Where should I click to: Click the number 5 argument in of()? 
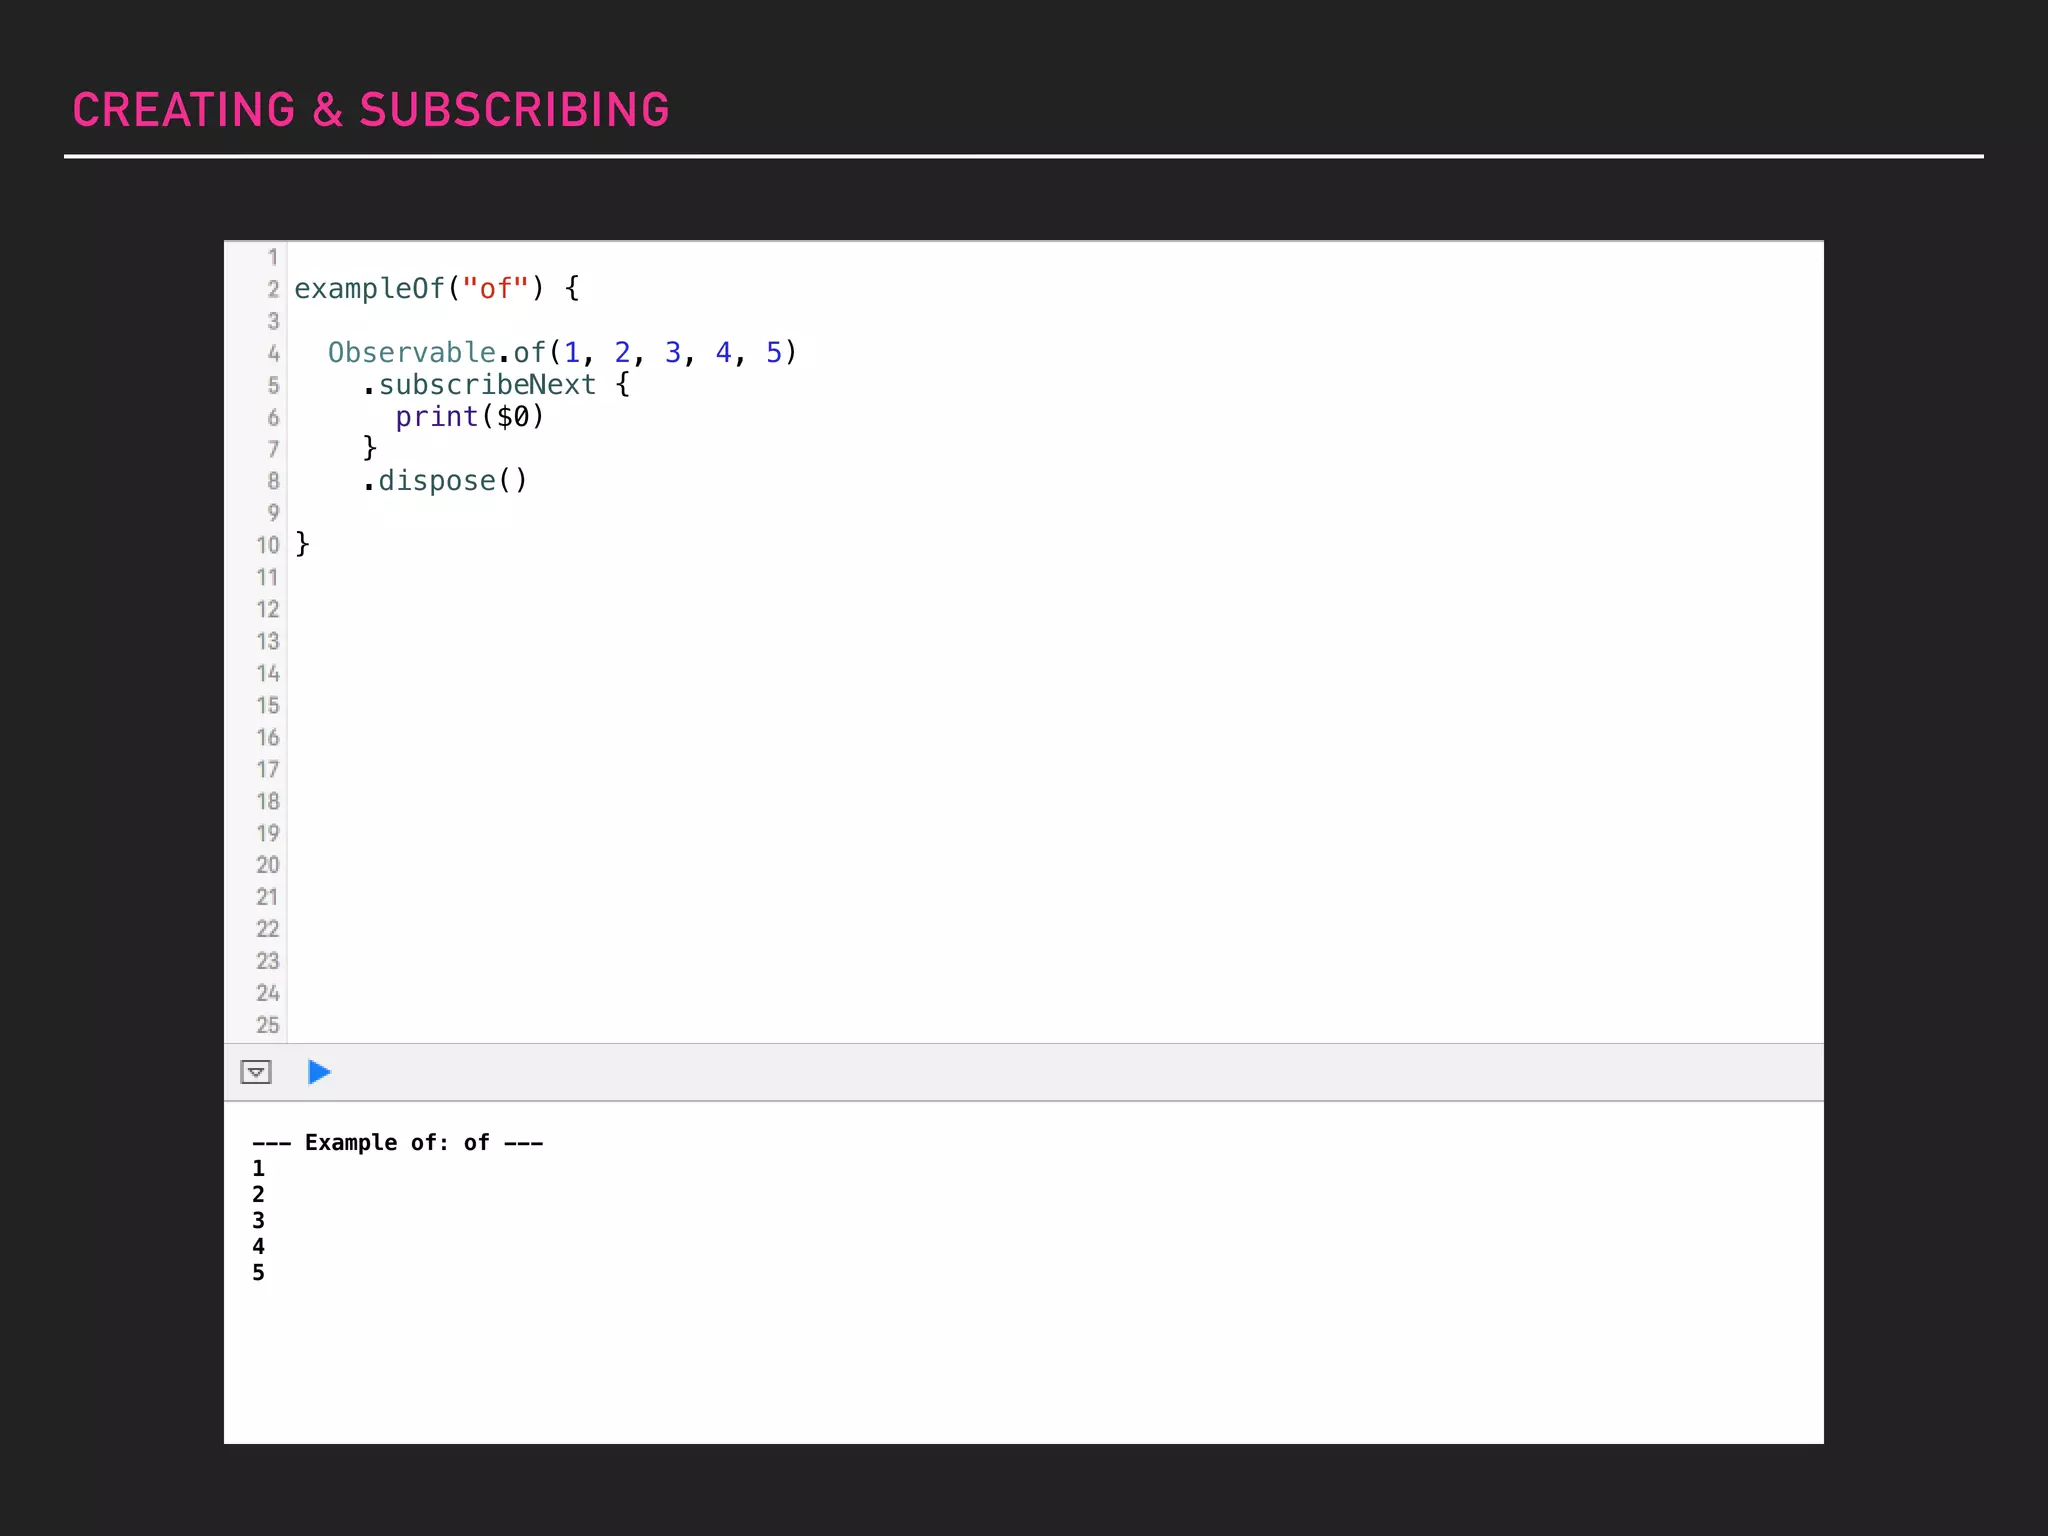point(773,353)
